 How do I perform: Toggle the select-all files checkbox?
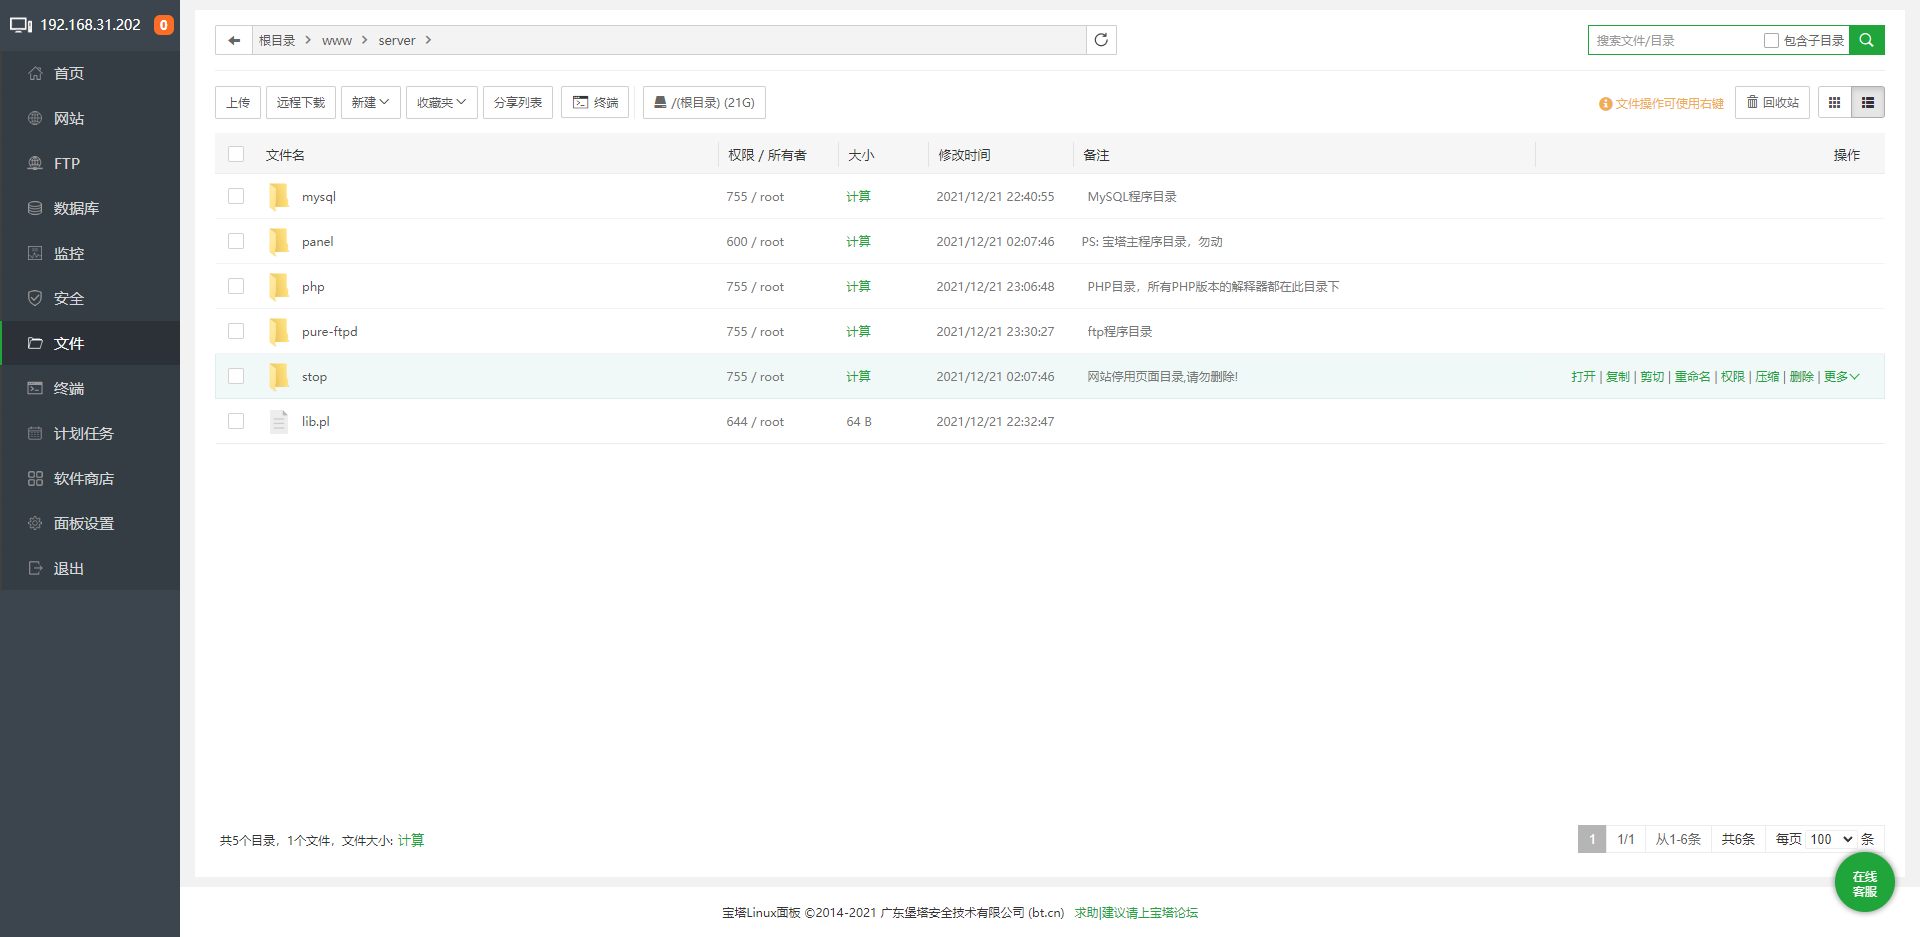pyautogui.click(x=236, y=154)
